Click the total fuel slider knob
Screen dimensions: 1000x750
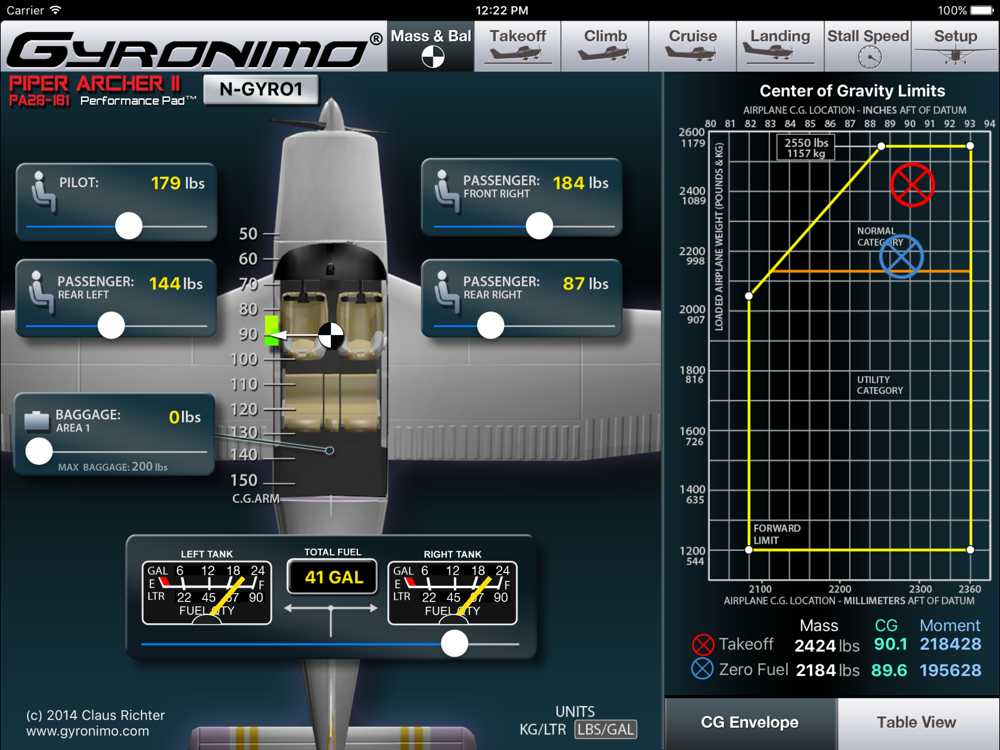(x=454, y=643)
